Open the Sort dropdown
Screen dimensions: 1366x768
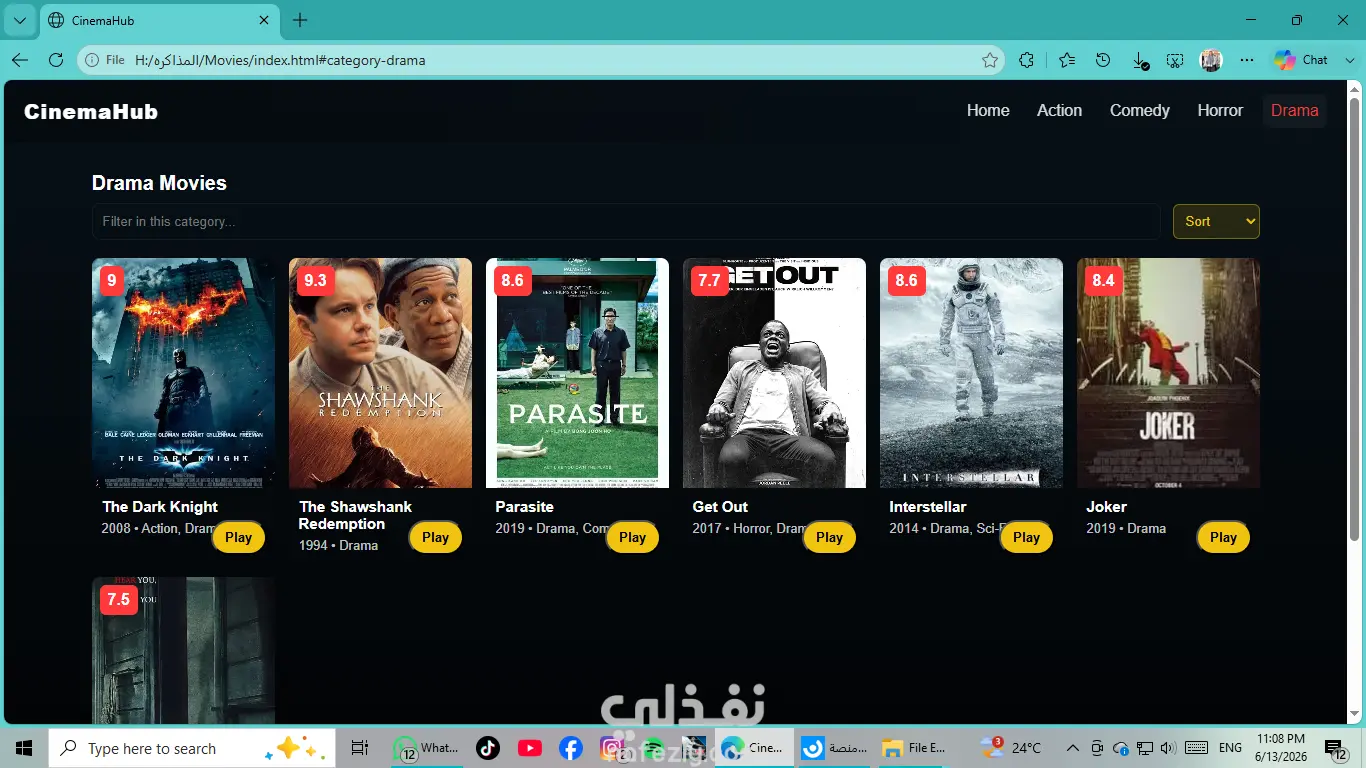click(x=1216, y=221)
